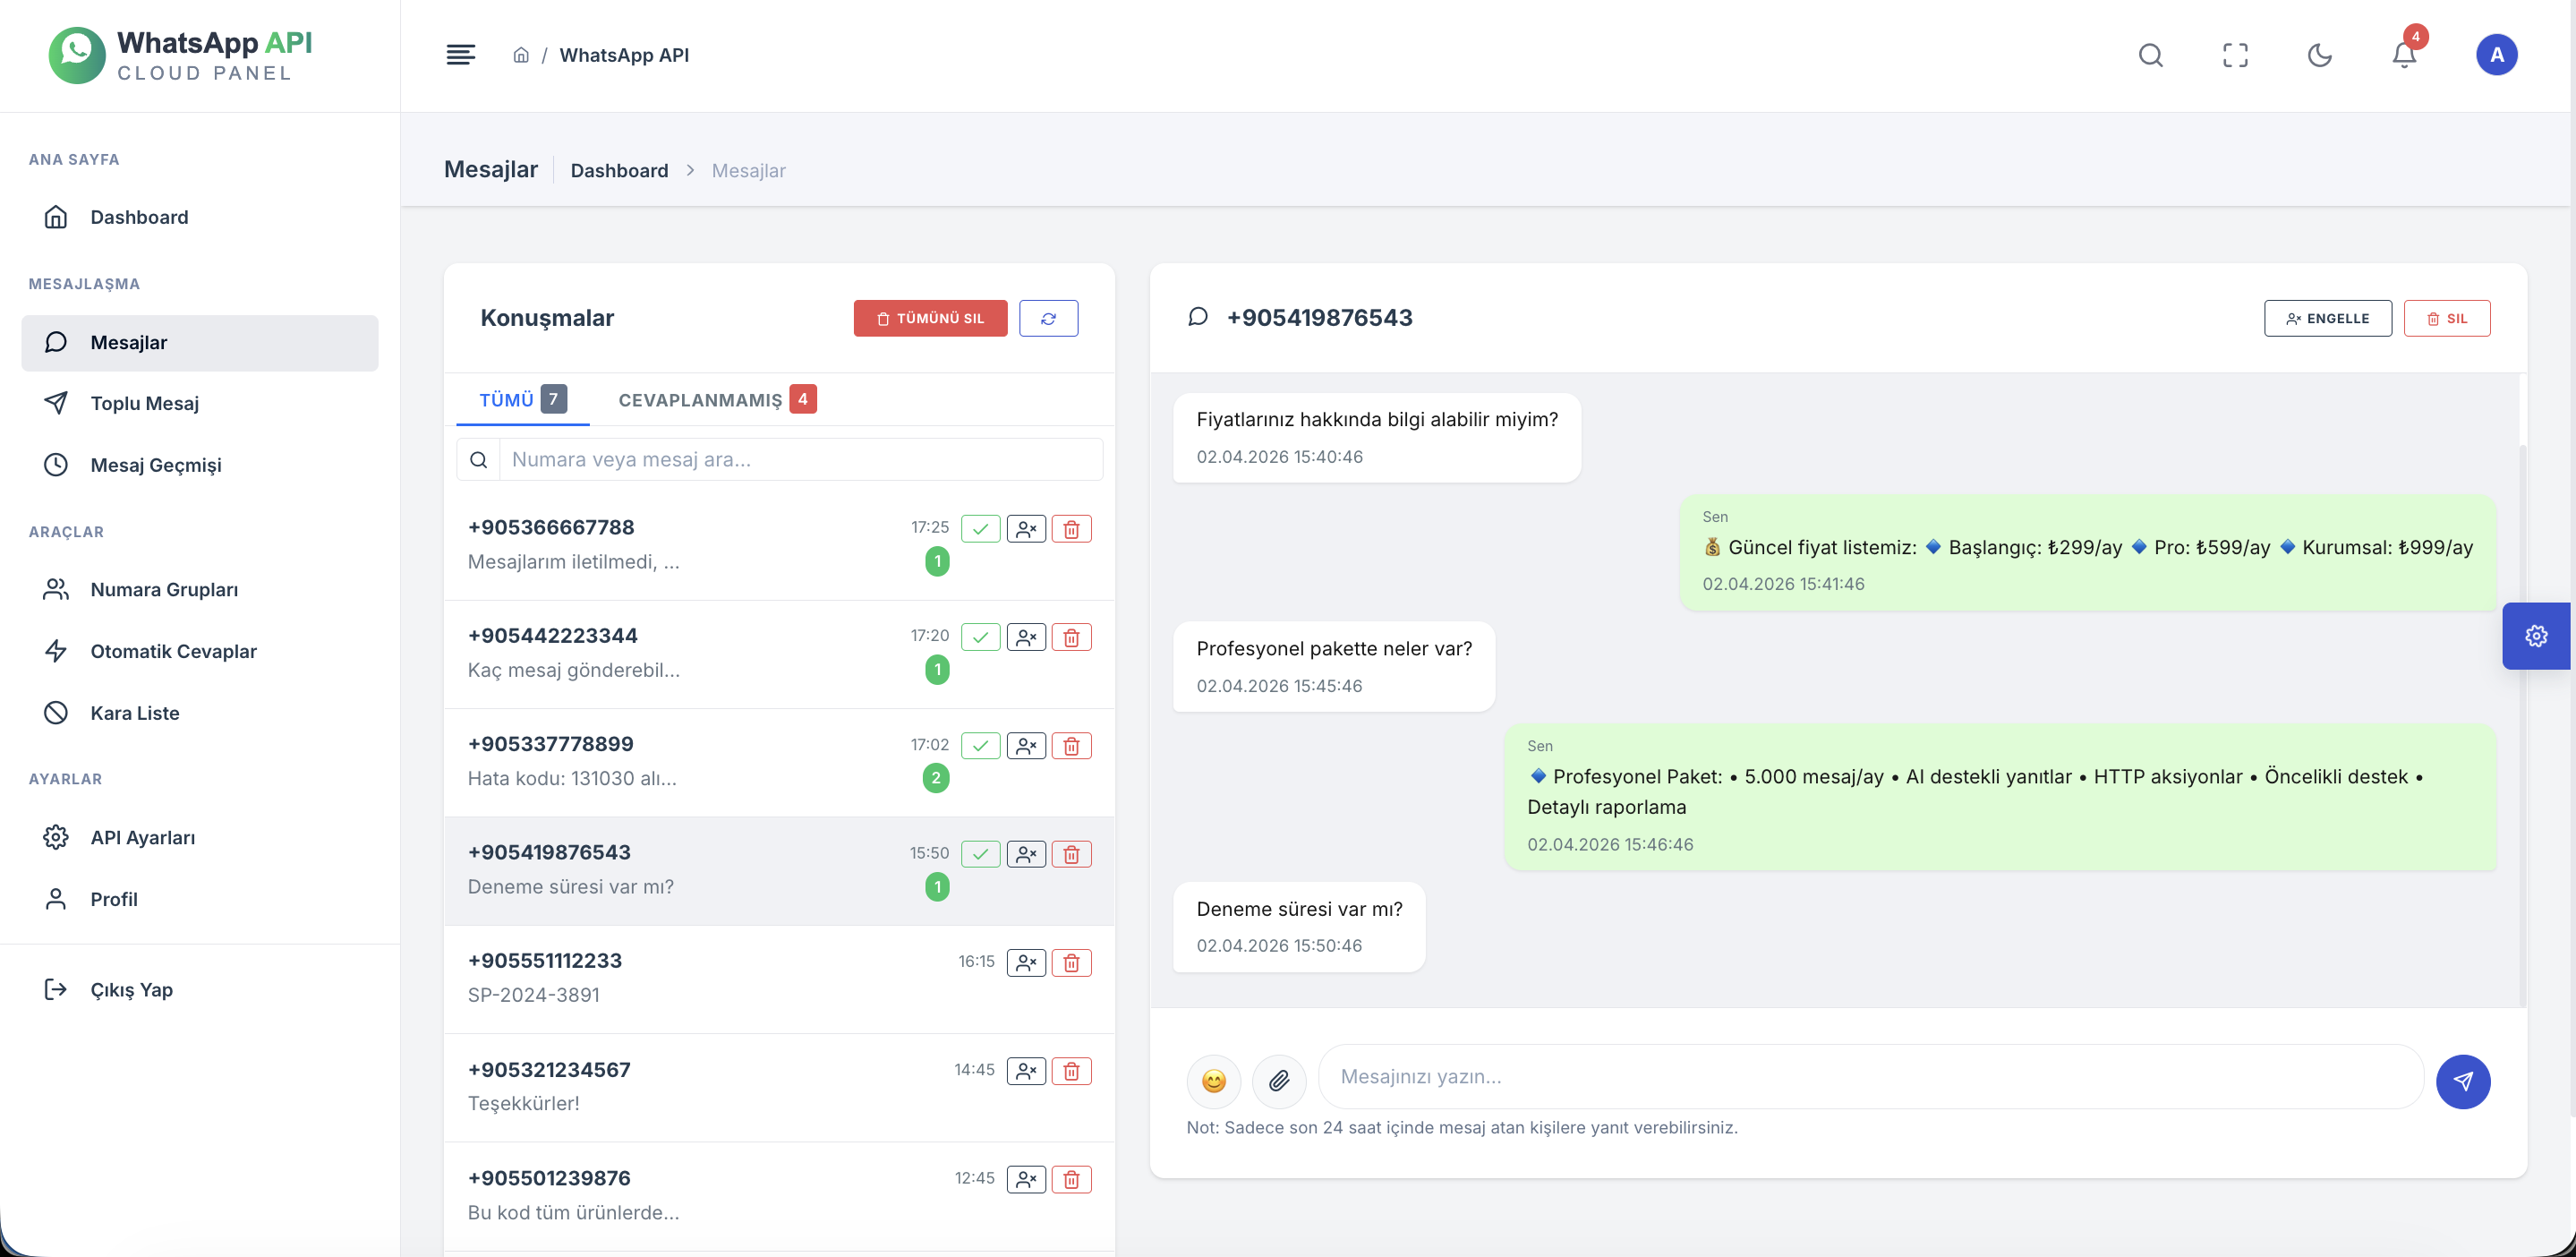Open conversation +905551112233
The height and width of the screenshot is (1257, 2576).
pos(779,979)
